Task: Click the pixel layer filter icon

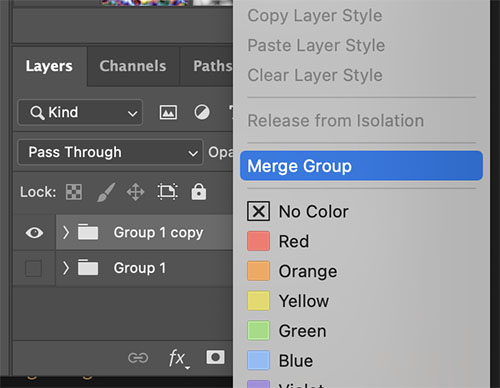Action: (168, 113)
